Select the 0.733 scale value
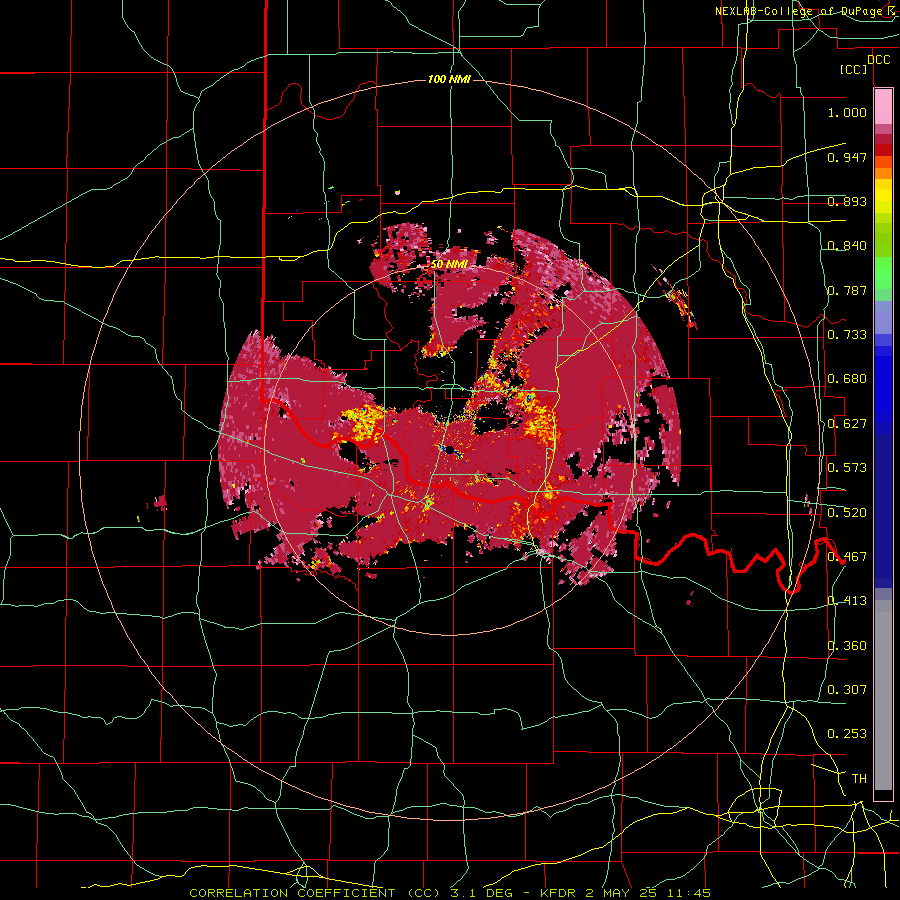900x900 pixels. (x=847, y=335)
